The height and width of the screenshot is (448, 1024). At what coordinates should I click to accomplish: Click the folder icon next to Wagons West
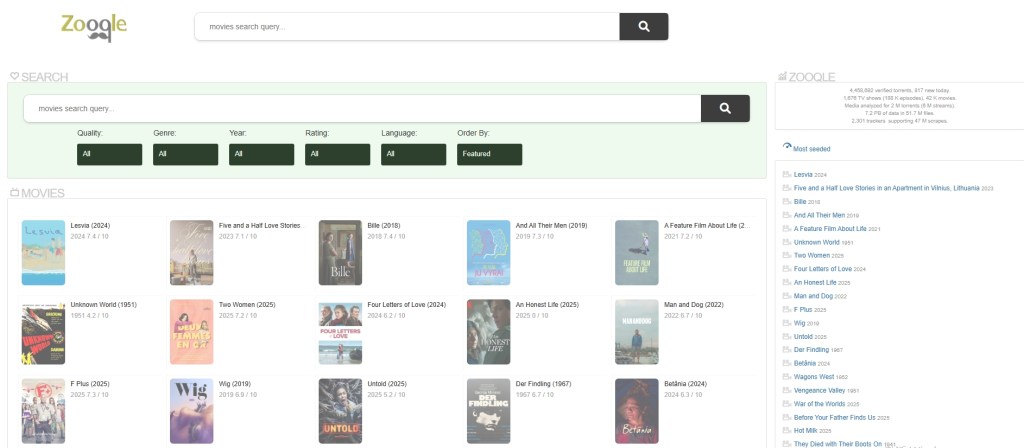point(787,376)
